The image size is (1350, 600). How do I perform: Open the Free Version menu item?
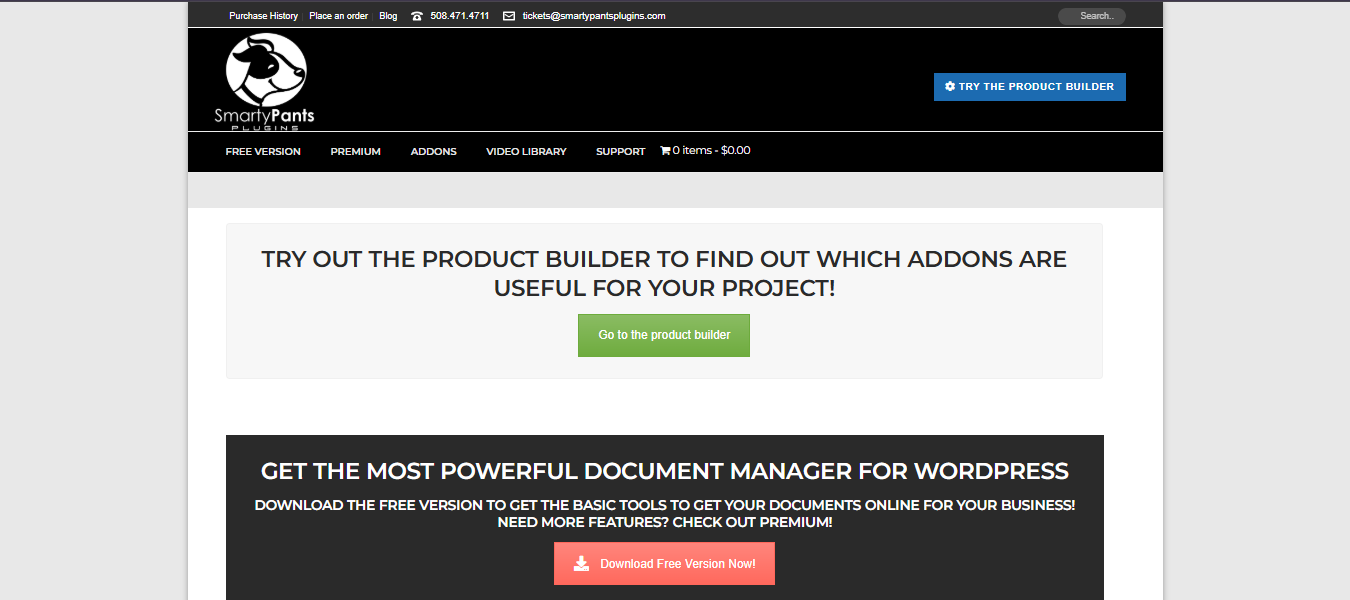click(263, 152)
